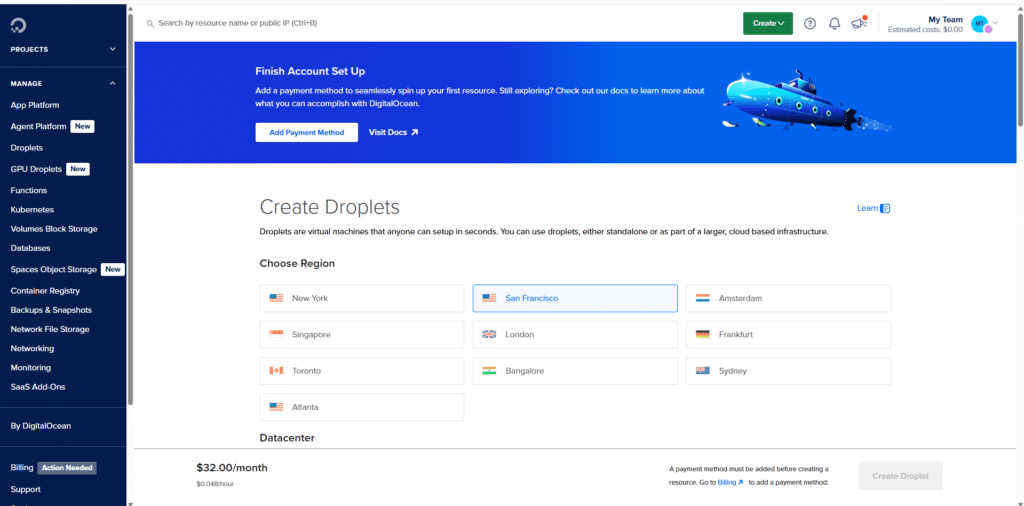Select the Amsterdam region option

point(788,298)
